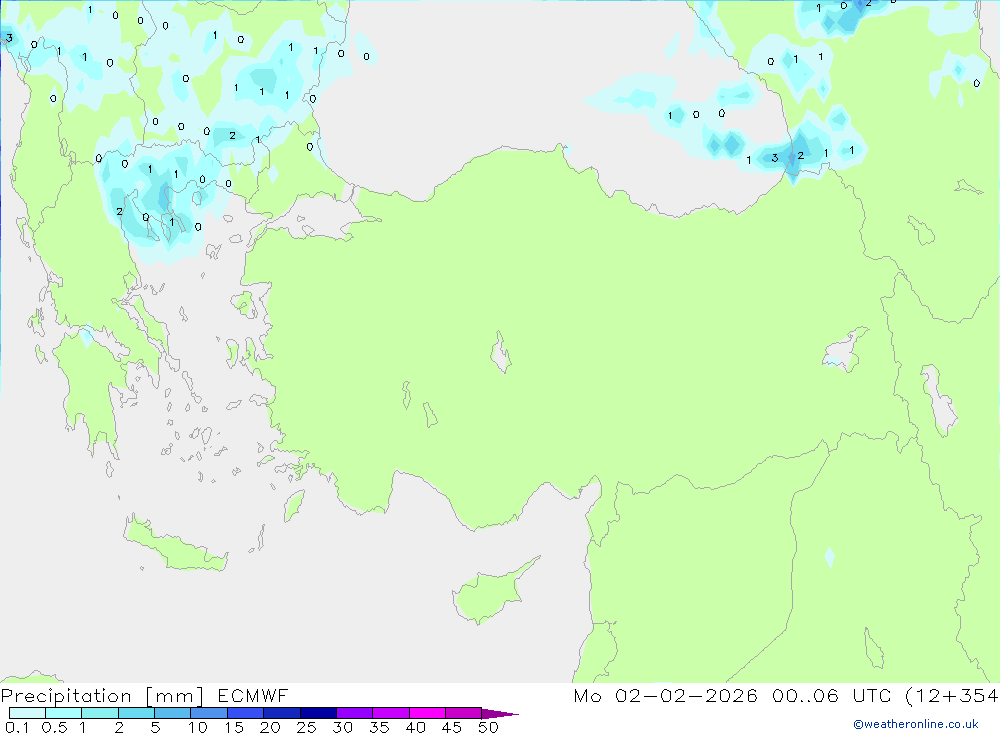Click the 35–40 mm purple legend swatch

coord(390,713)
